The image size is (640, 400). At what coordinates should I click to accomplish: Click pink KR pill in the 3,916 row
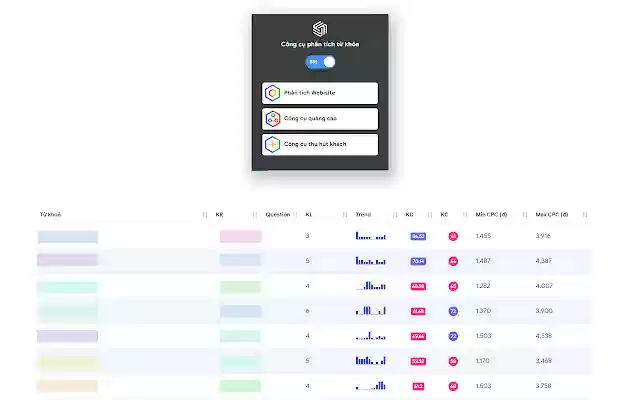point(240,236)
